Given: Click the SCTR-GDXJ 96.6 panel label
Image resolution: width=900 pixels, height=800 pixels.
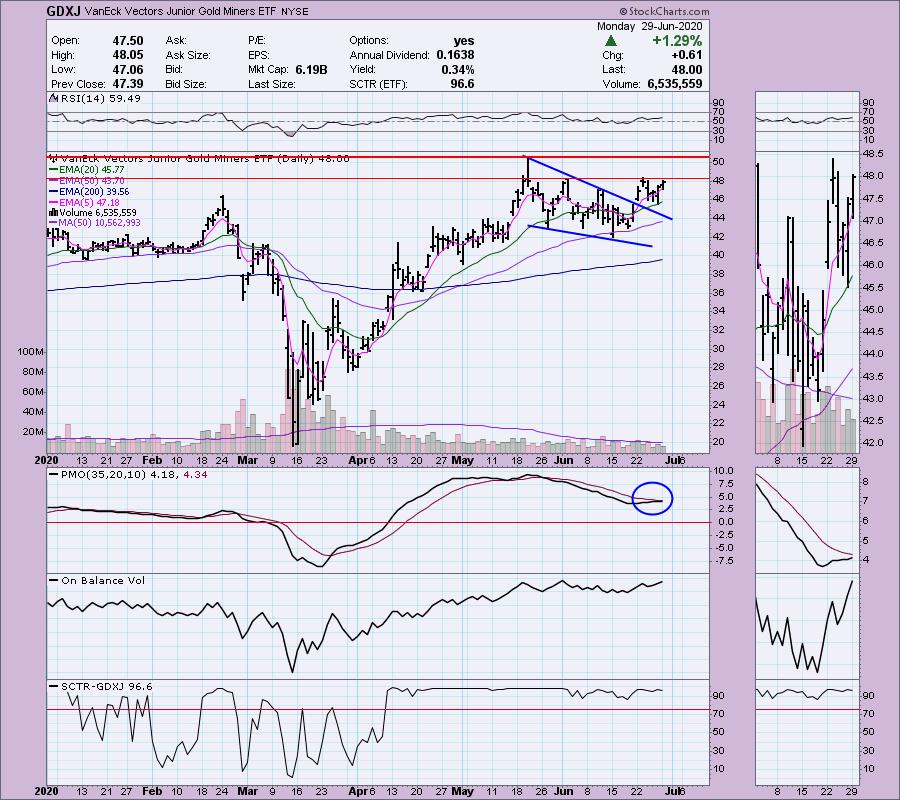Looking at the screenshot, I should 101,686.
